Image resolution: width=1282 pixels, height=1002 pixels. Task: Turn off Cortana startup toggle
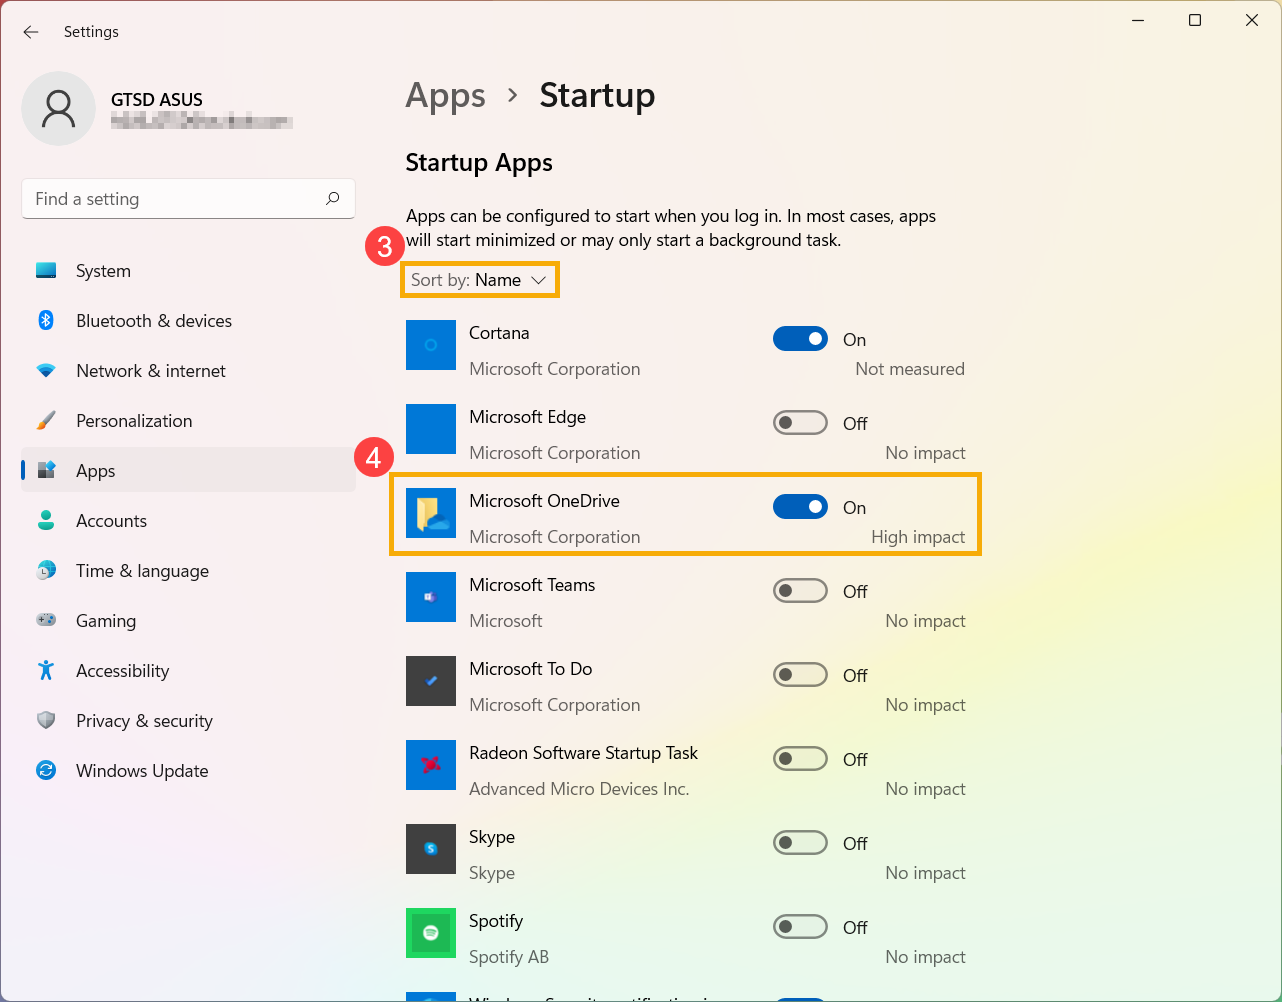click(x=800, y=339)
